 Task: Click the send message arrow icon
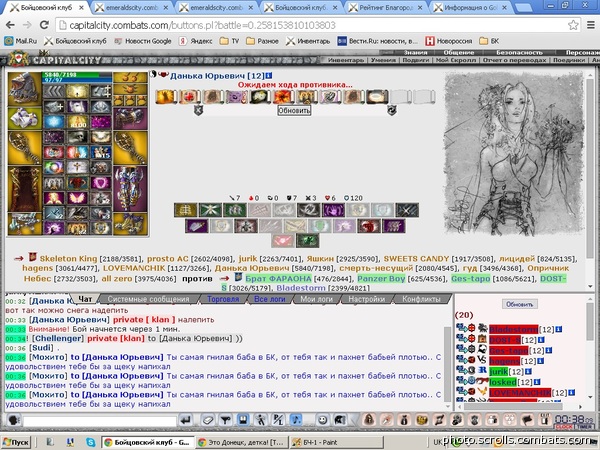(186, 420)
